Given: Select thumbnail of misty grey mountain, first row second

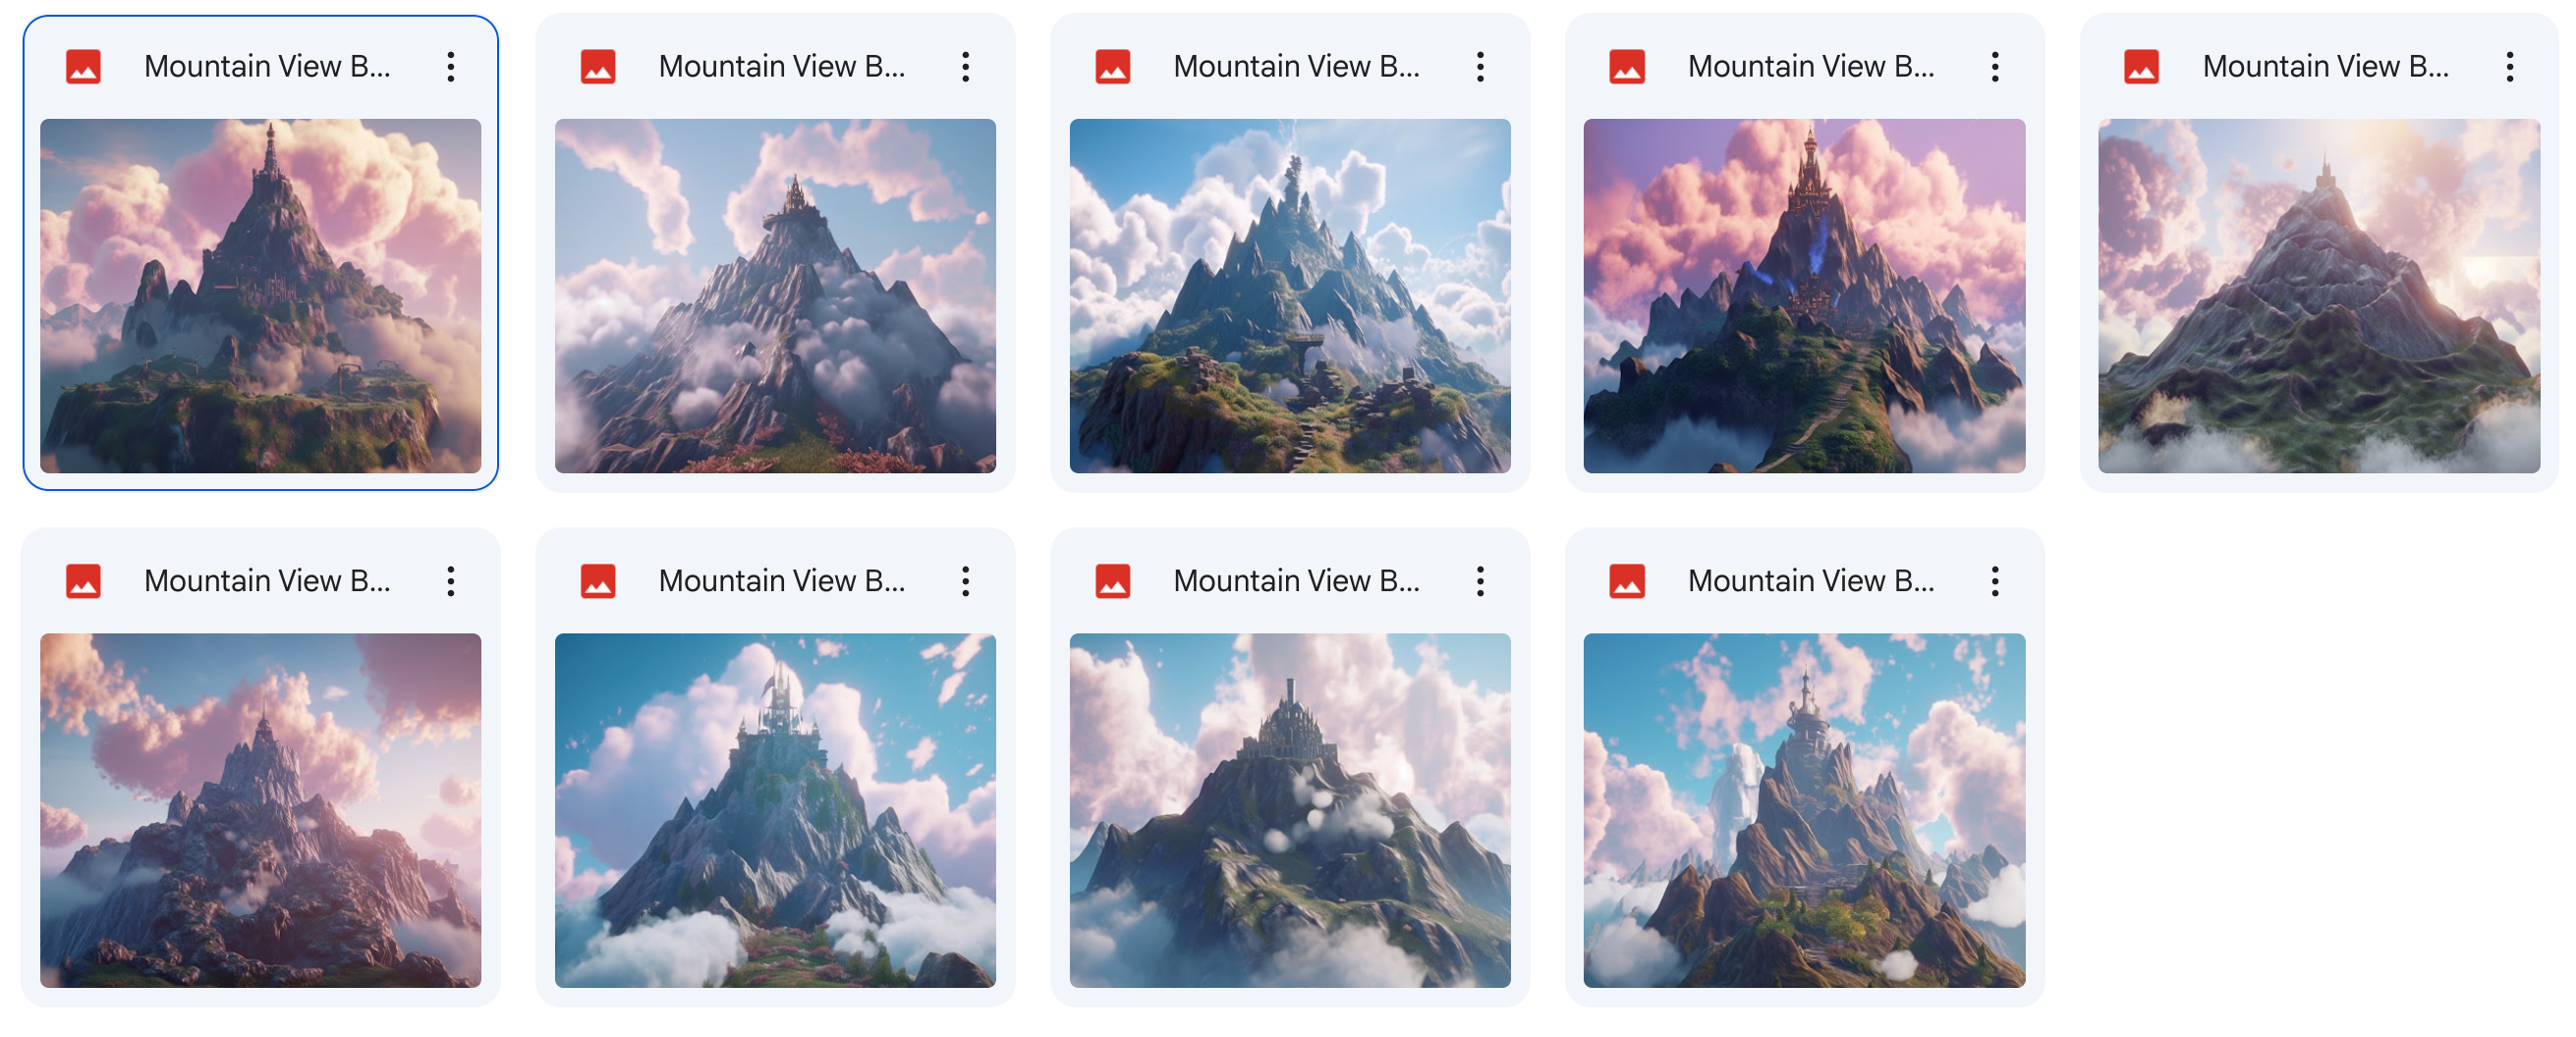Looking at the screenshot, I should pos(775,296).
